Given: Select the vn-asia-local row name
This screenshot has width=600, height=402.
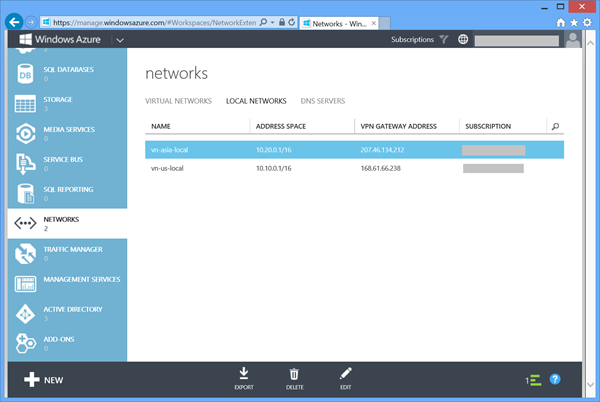Looking at the screenshot, I should tap(169, 150).
